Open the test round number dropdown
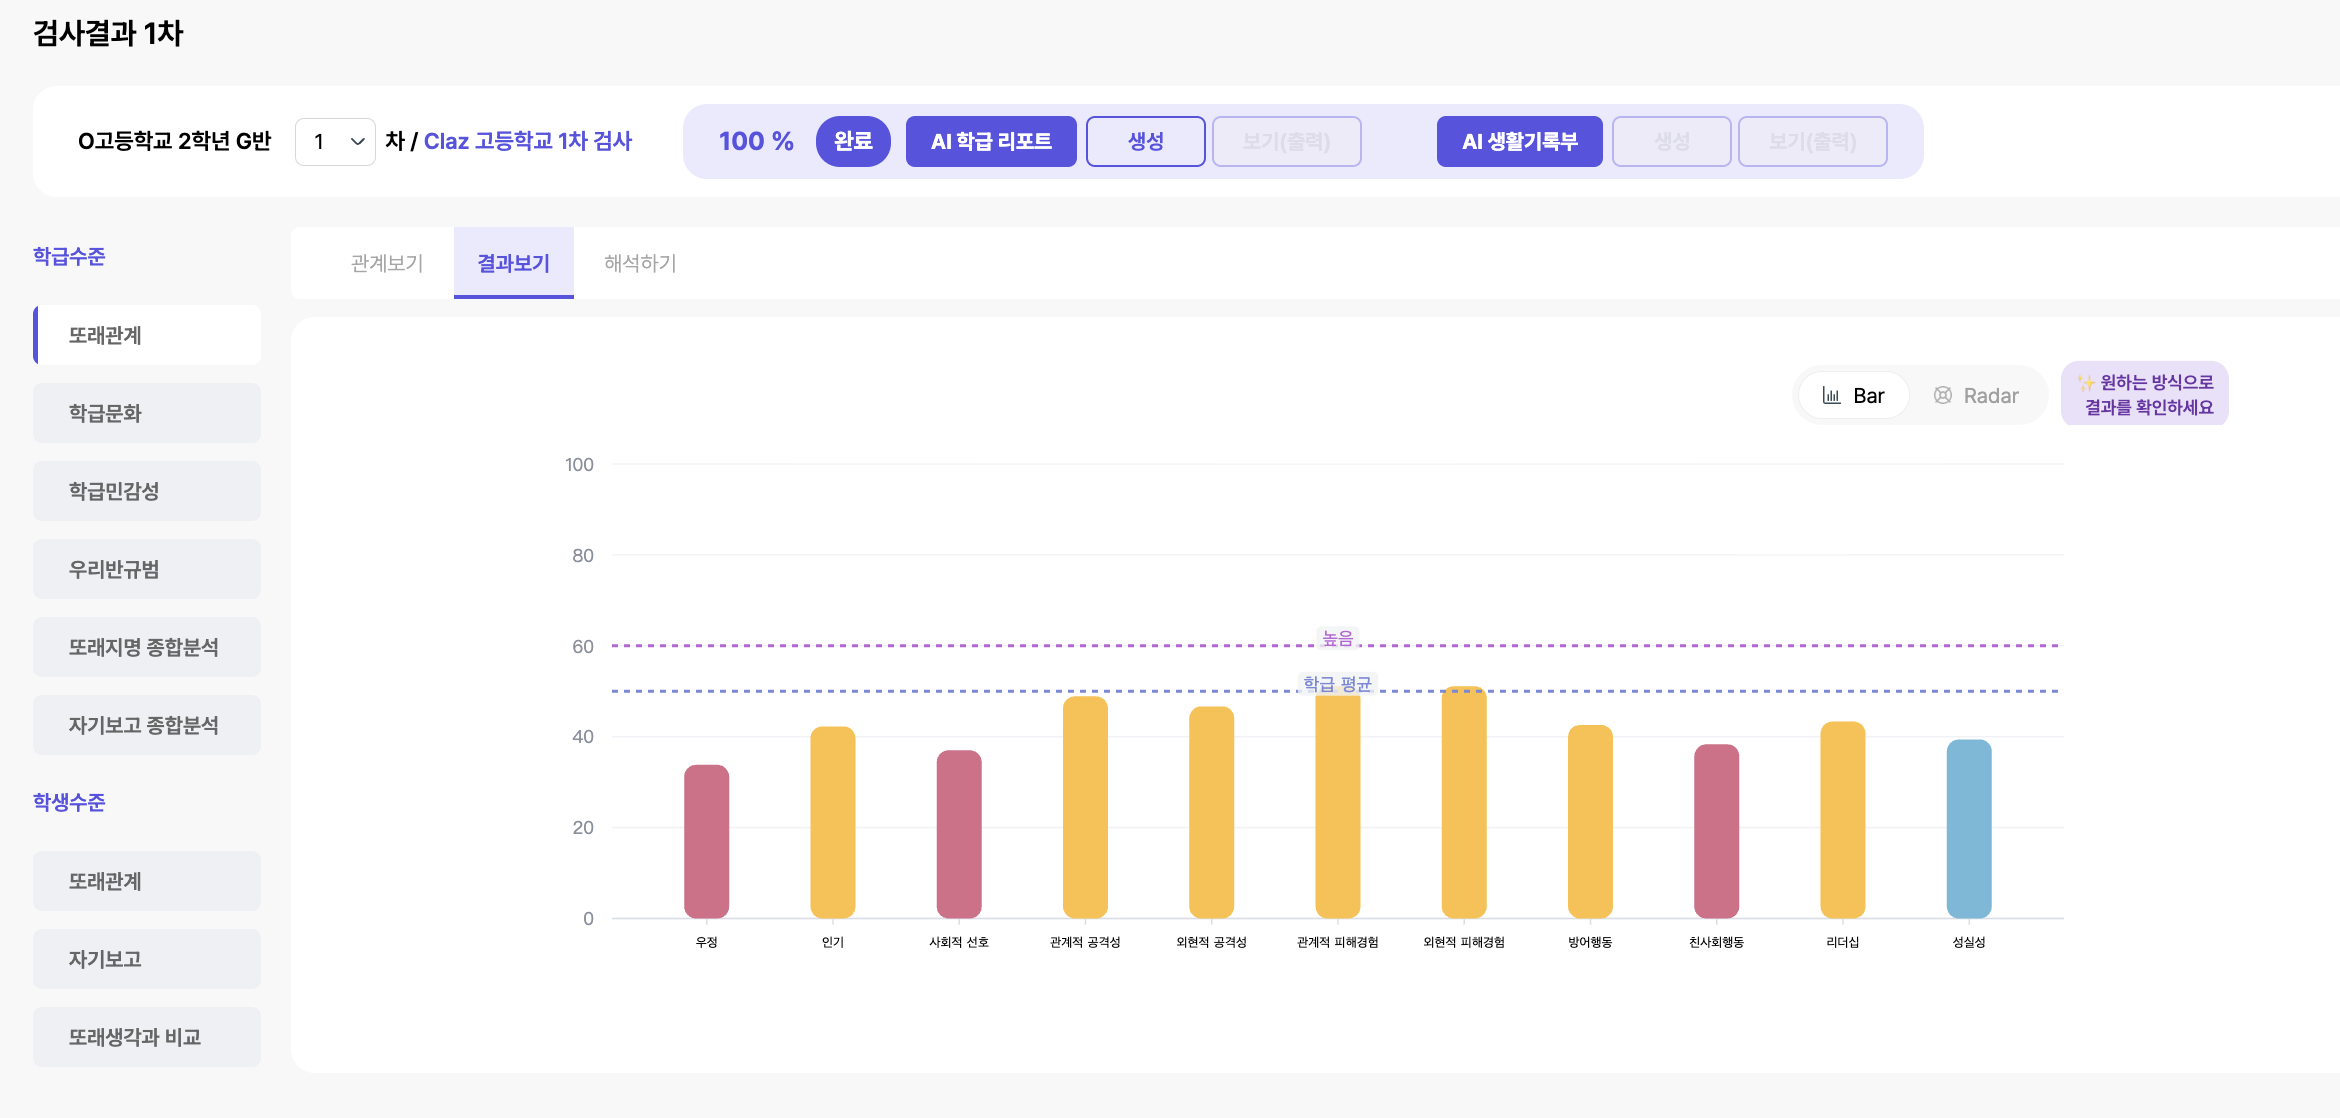2340x1118 pixels. [335, 142]
